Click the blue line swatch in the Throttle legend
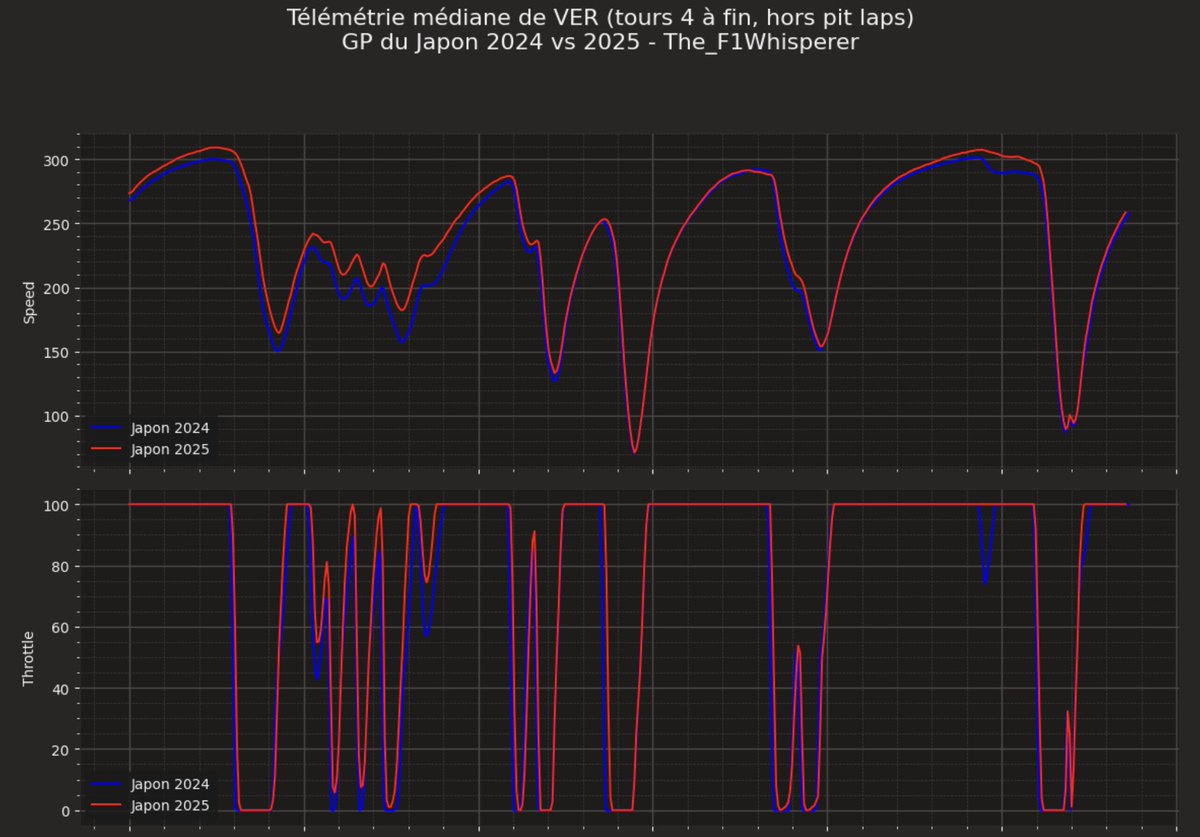Image resolution: width=1200 pixels, height=837 pixels. click(106, 783)
